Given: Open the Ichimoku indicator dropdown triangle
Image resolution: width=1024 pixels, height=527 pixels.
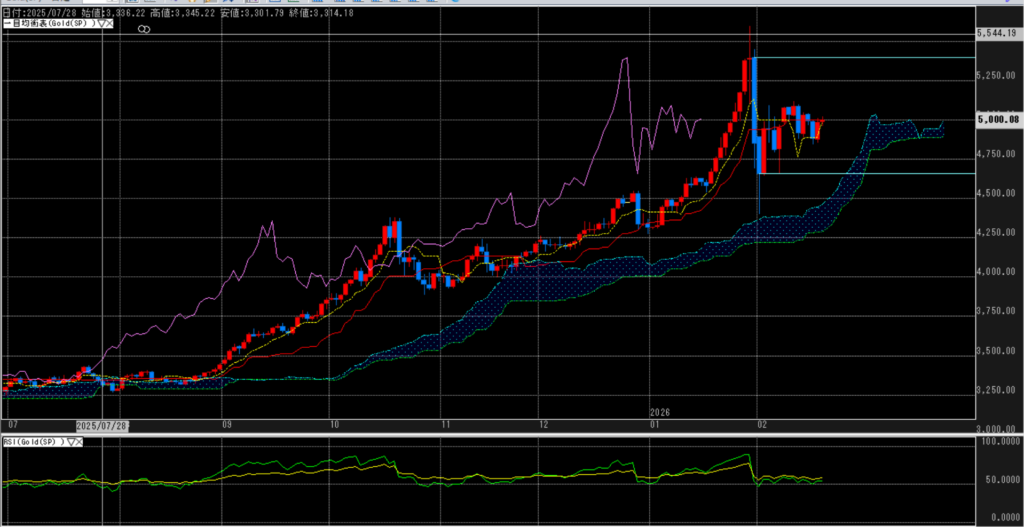Looking at the screenshot, I should click(x=100, y=22).
